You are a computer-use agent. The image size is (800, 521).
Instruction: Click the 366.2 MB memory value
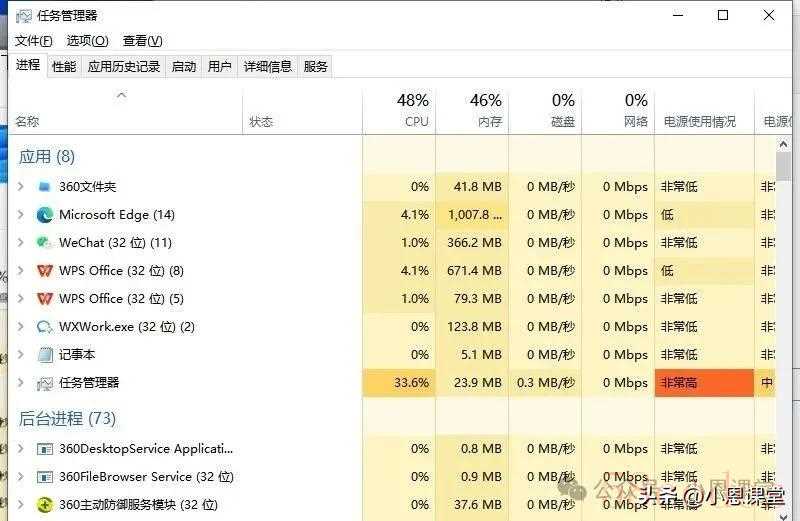(x=474, y=242)
